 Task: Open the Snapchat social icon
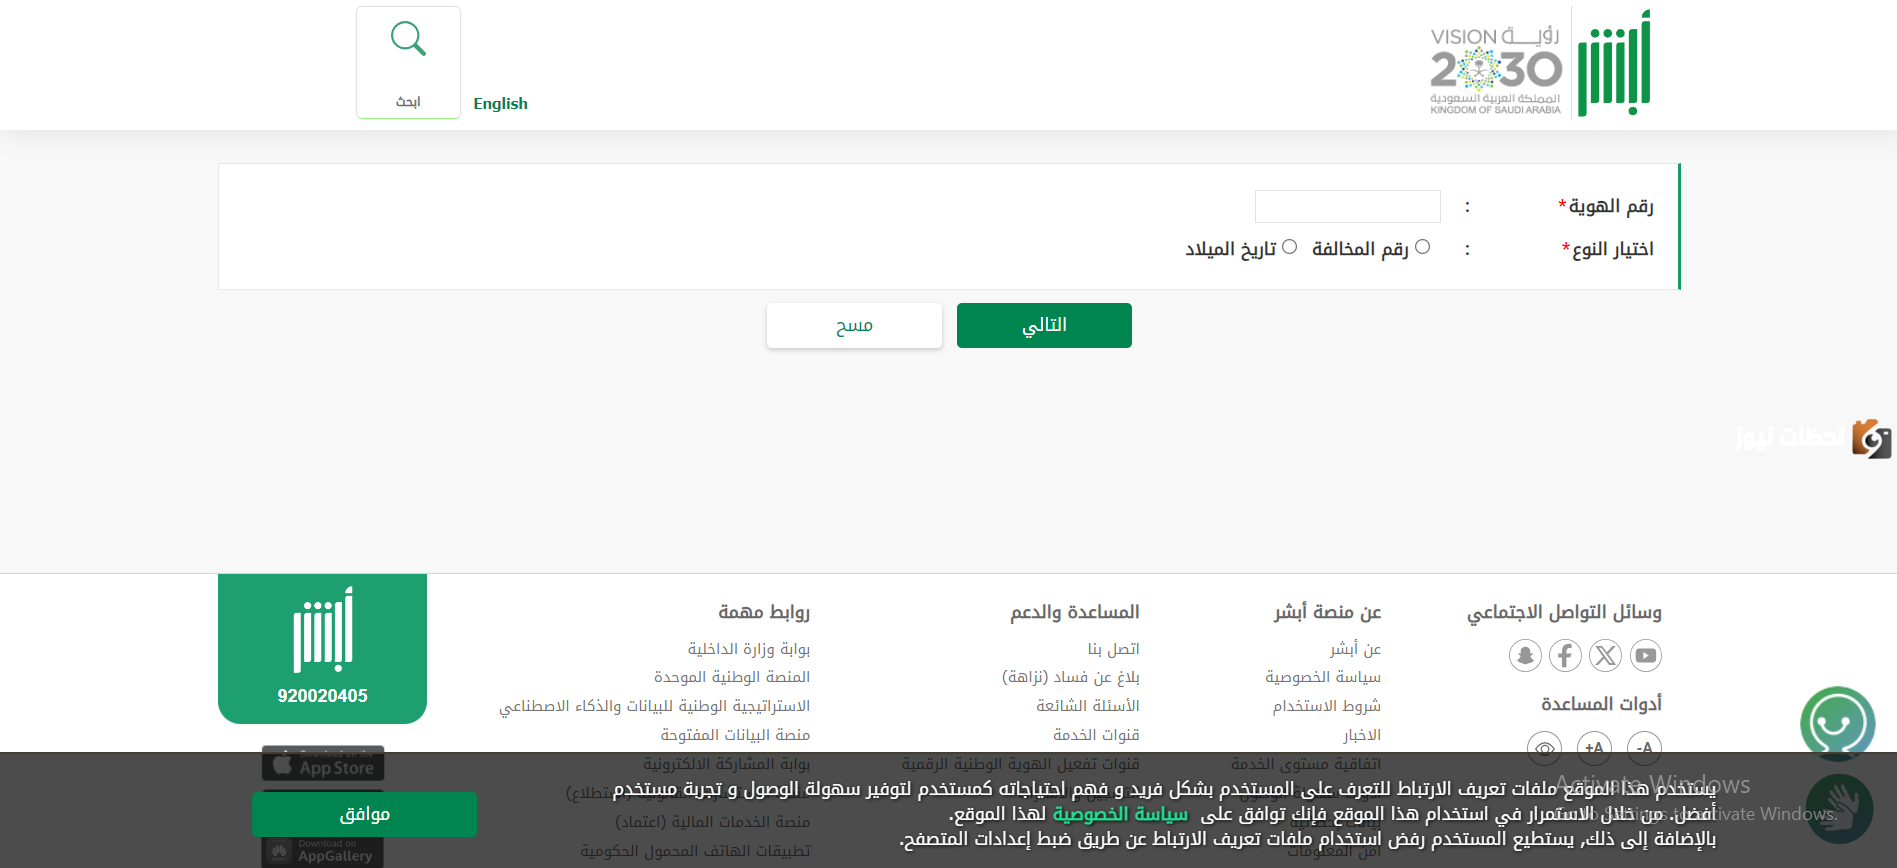1525,656
